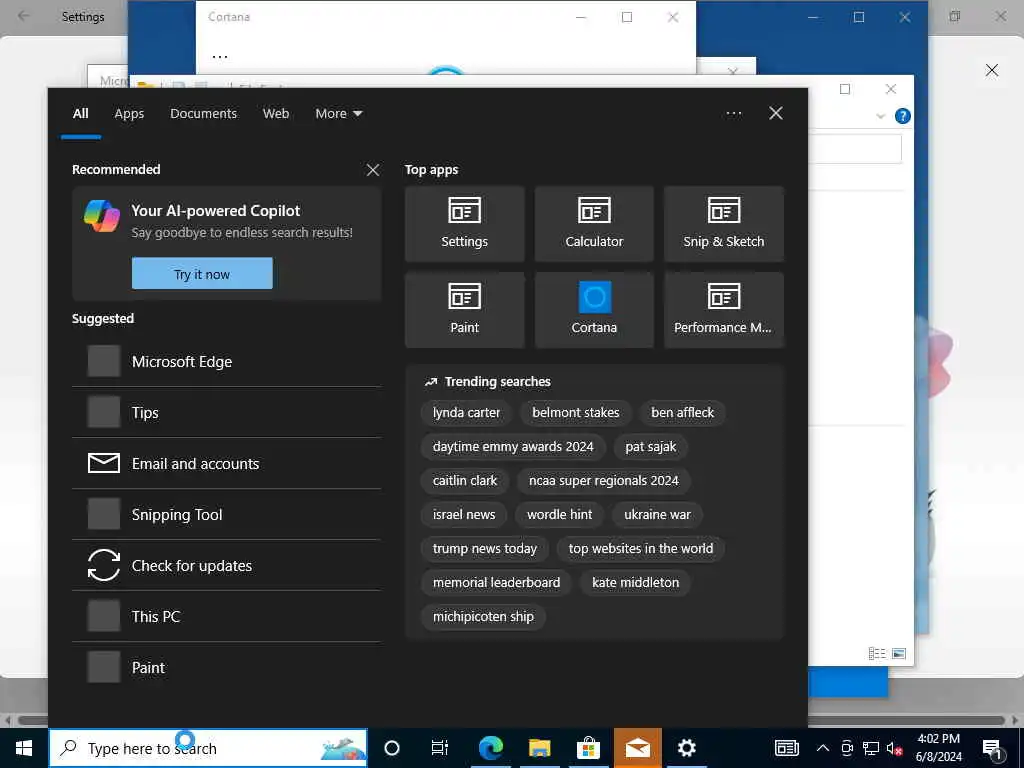This screenshot has width=1024, height=768.
Task: Launch Cortana from Top apps
Action: tap(594, 310)
